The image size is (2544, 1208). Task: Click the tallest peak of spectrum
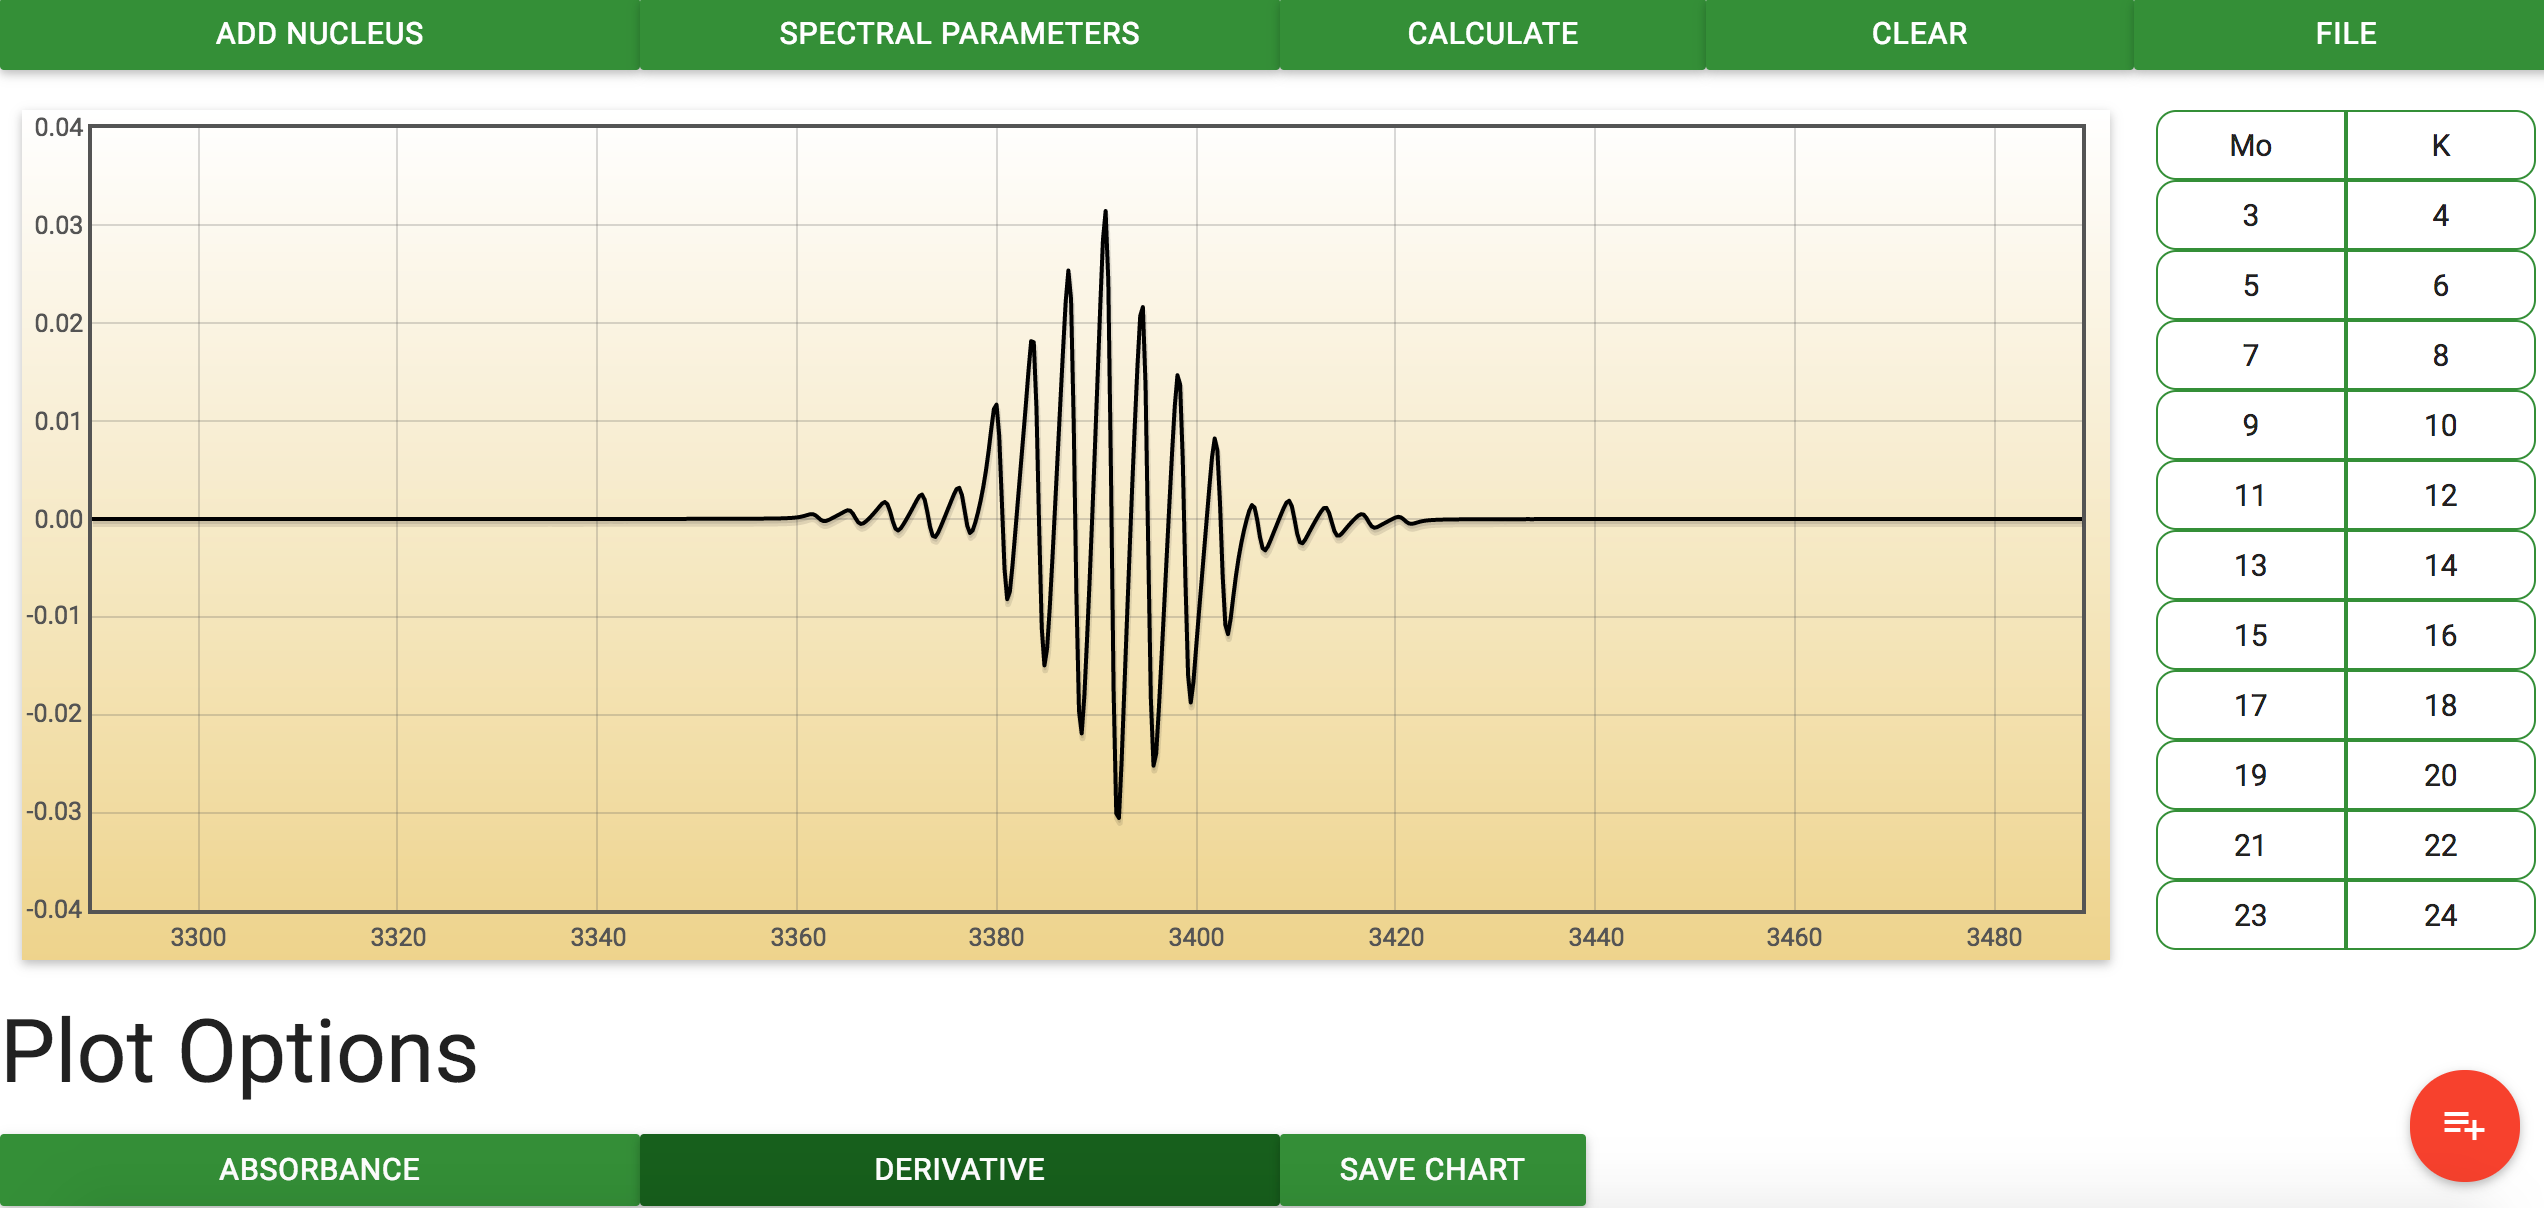1105,213
